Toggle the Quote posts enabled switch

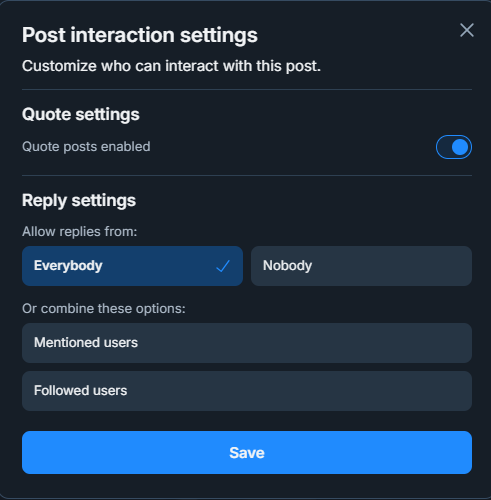(x=454, y=147)
